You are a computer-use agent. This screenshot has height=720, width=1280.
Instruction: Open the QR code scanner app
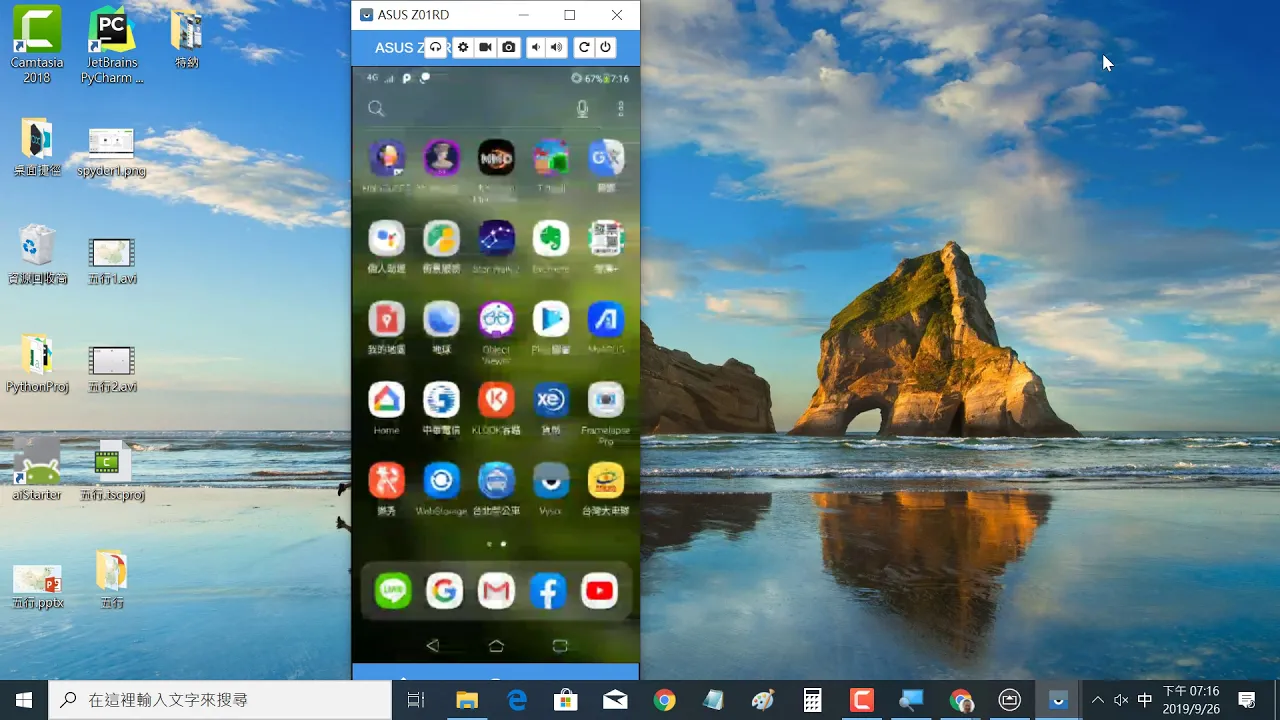tap(606, 239)
